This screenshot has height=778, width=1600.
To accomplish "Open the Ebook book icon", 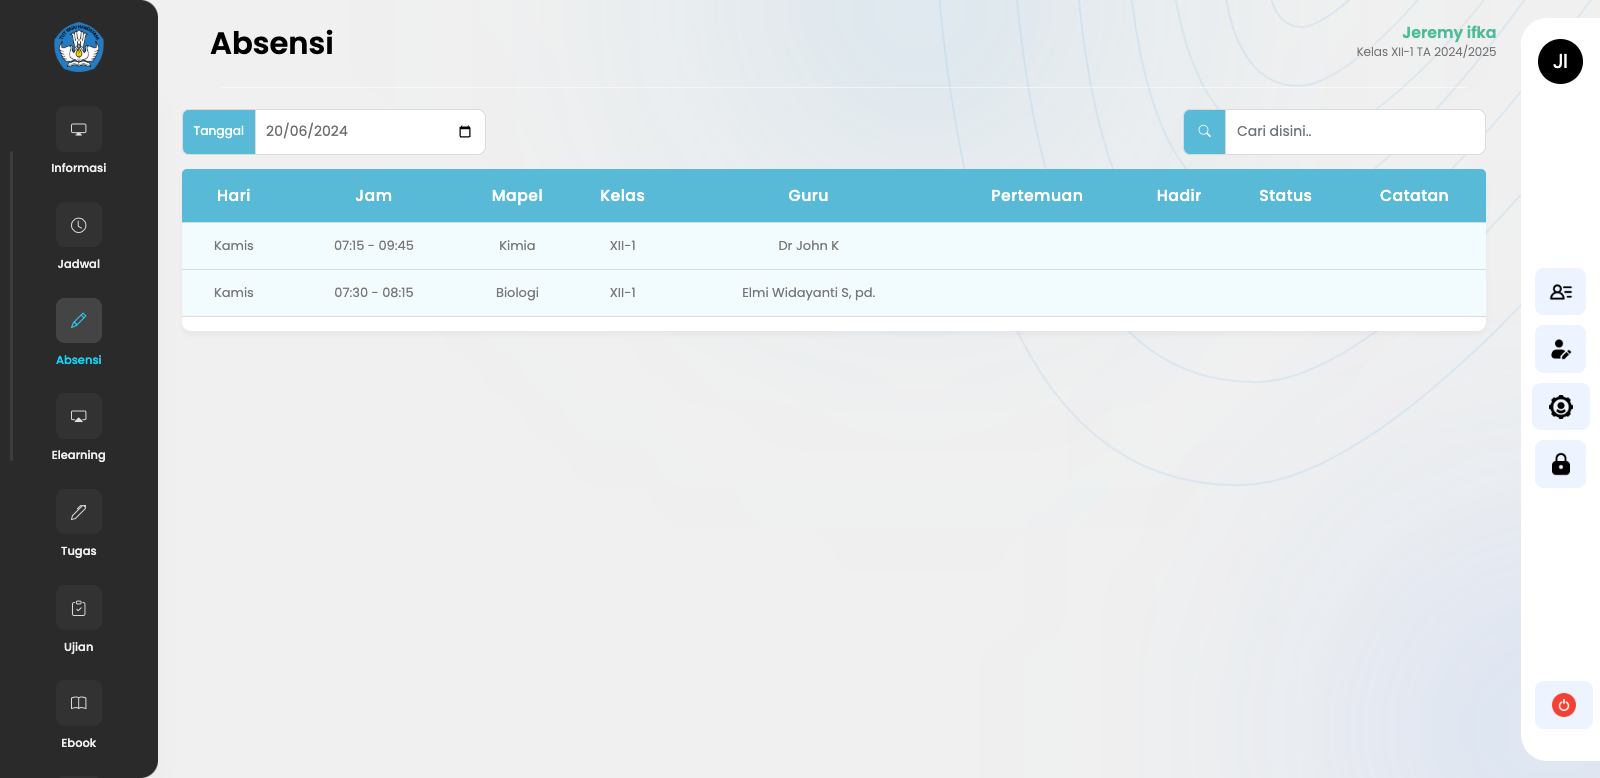I will coord(79,703).
